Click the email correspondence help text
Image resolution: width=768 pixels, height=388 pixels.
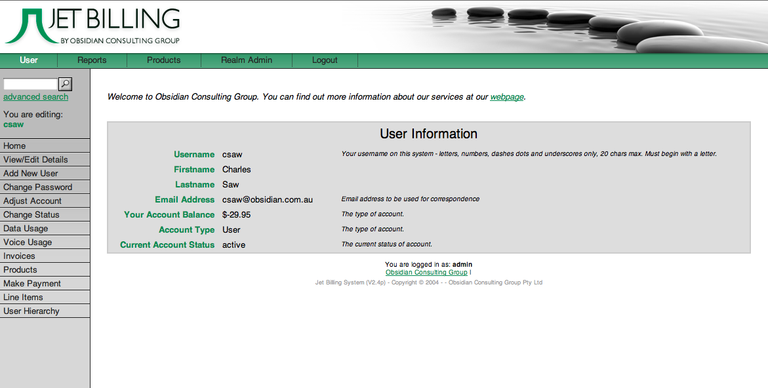tap(410, 199)
